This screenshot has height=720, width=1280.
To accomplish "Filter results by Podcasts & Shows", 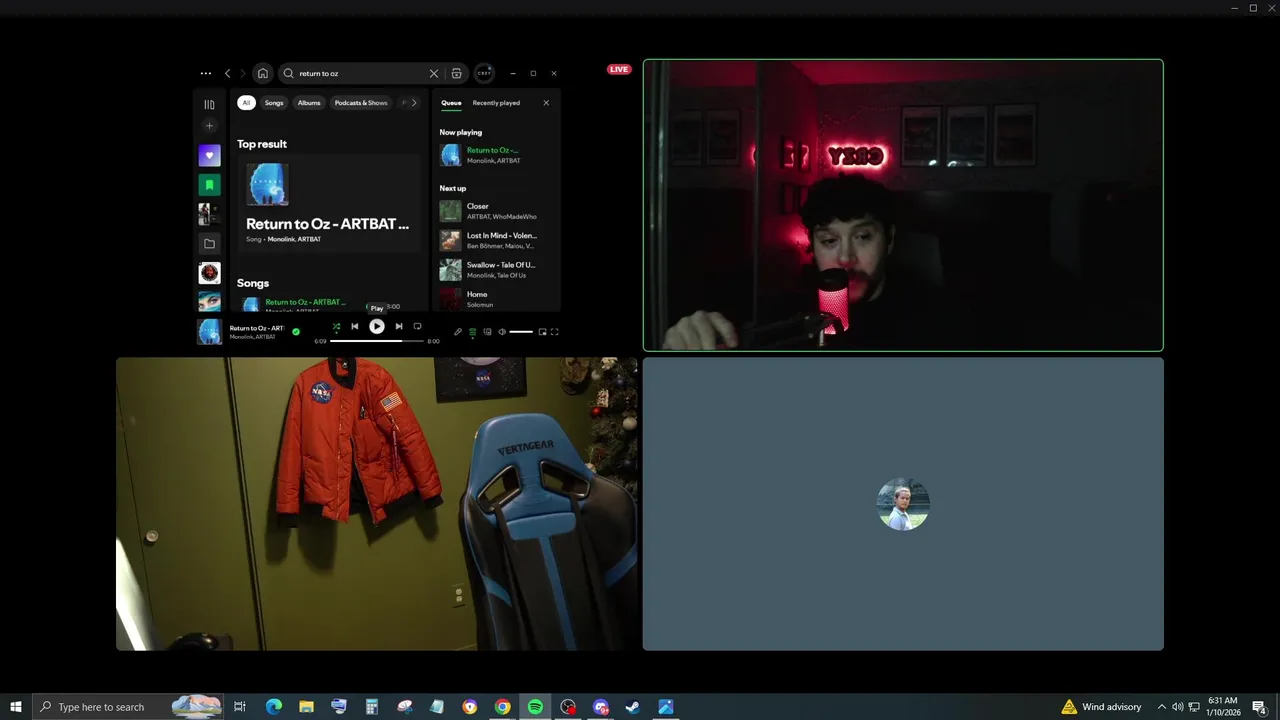I will (361, 103).
